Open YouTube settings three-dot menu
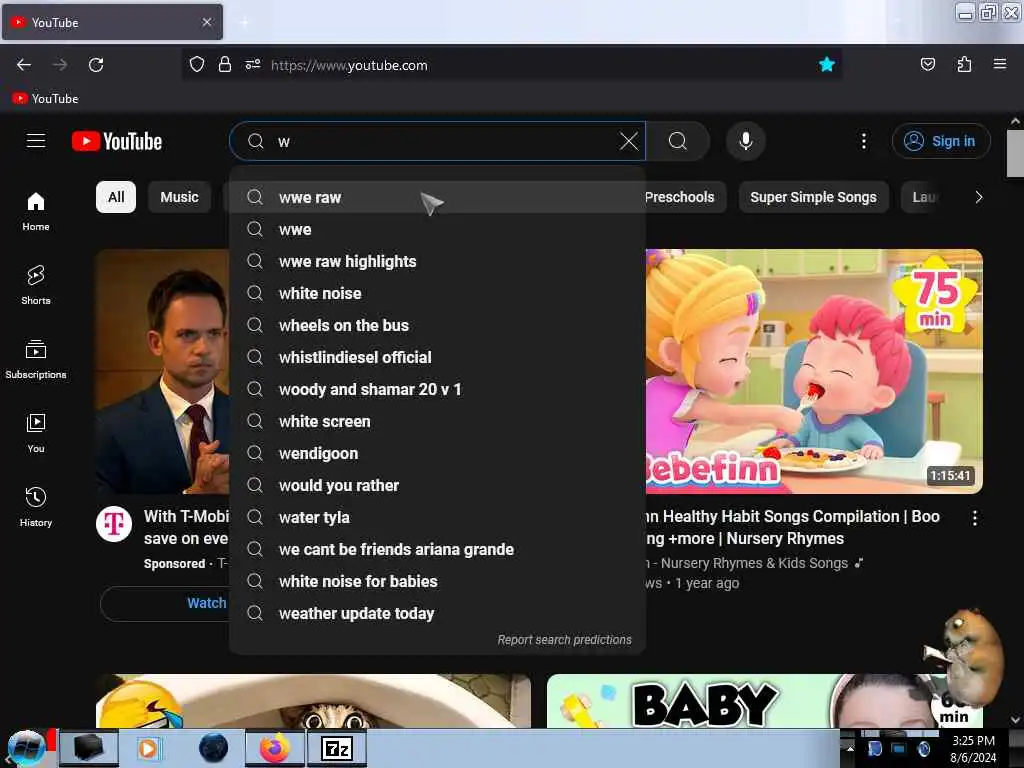This screenshot has height=768, width=1024. pyautogui.click(x=863, y=141)
